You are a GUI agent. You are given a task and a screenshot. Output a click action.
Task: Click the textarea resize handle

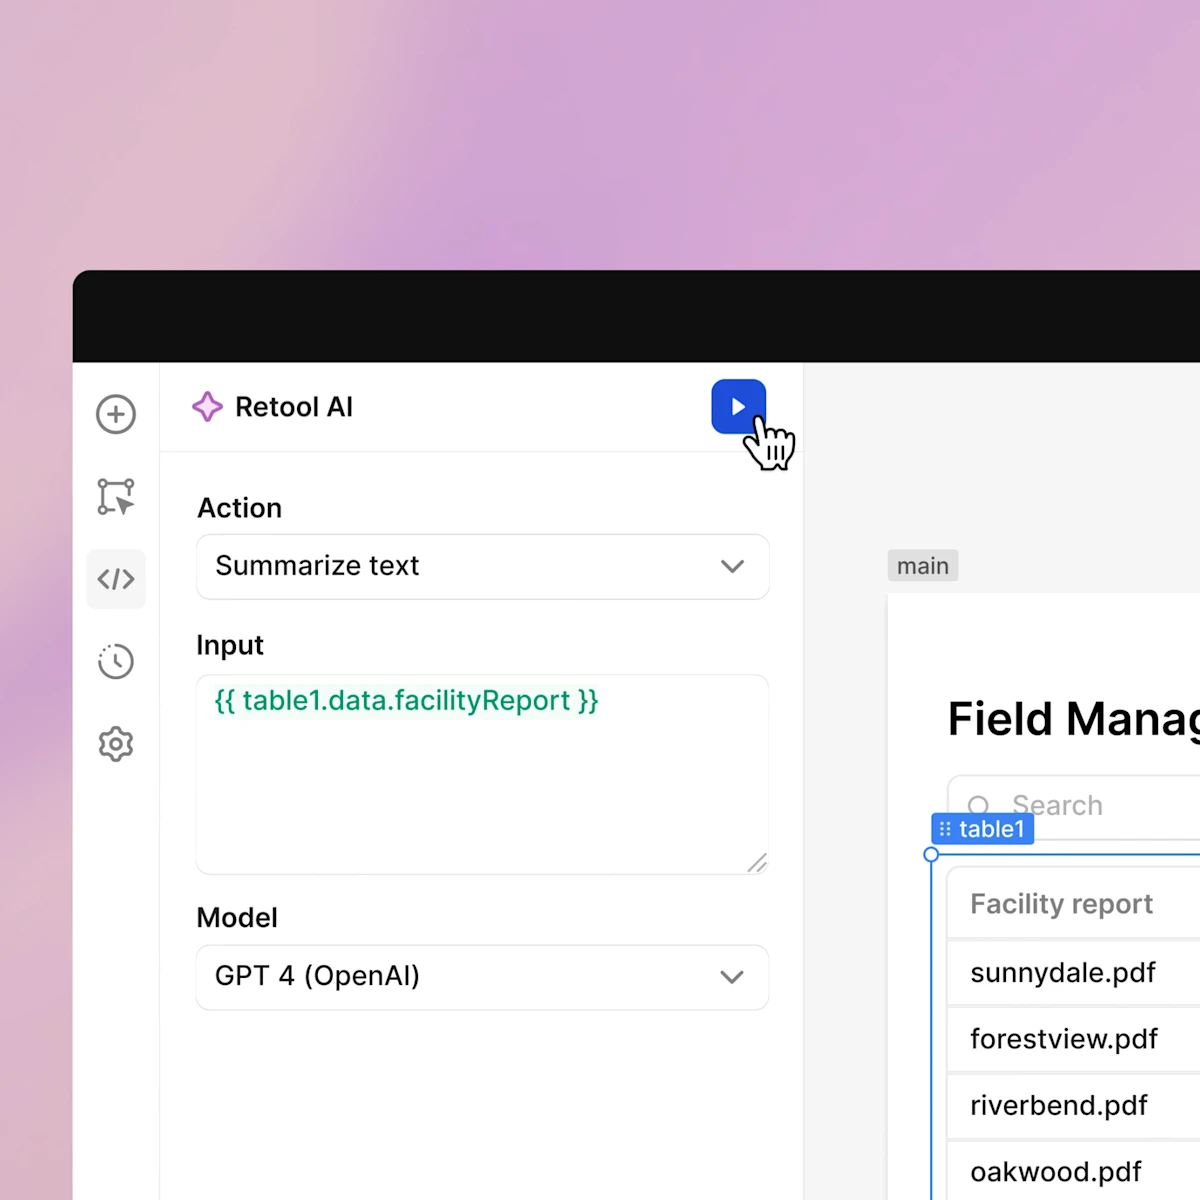tap(758, 864)
